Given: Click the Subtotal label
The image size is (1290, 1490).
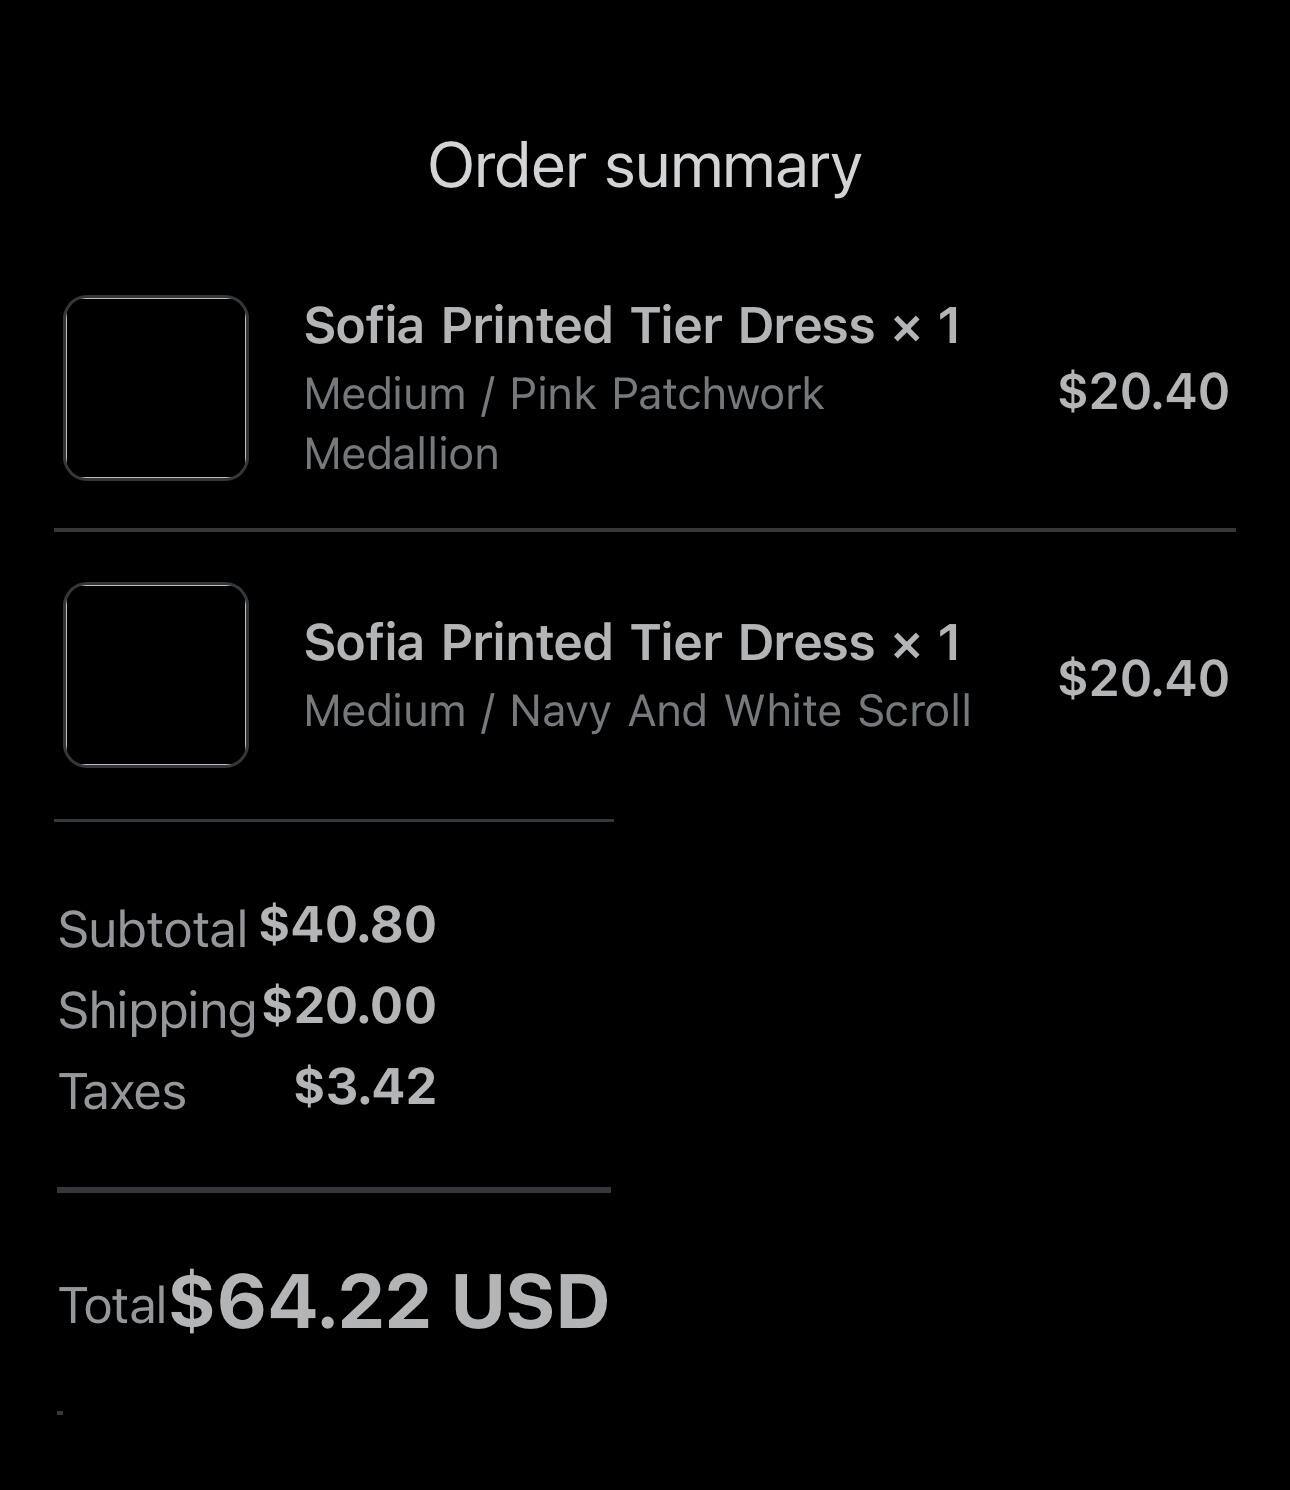Looking at the screenshot, I should coord(152,930).
